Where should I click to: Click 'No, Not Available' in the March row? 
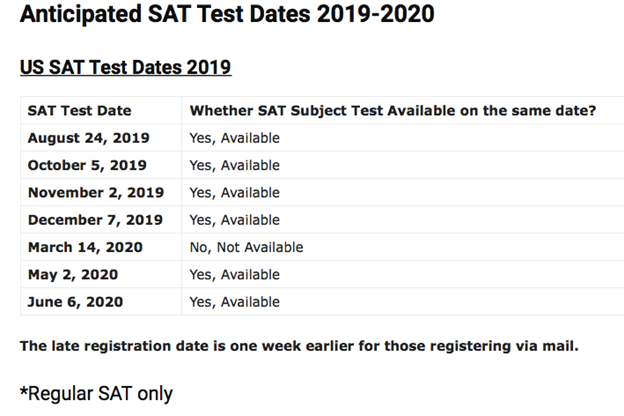246,247
